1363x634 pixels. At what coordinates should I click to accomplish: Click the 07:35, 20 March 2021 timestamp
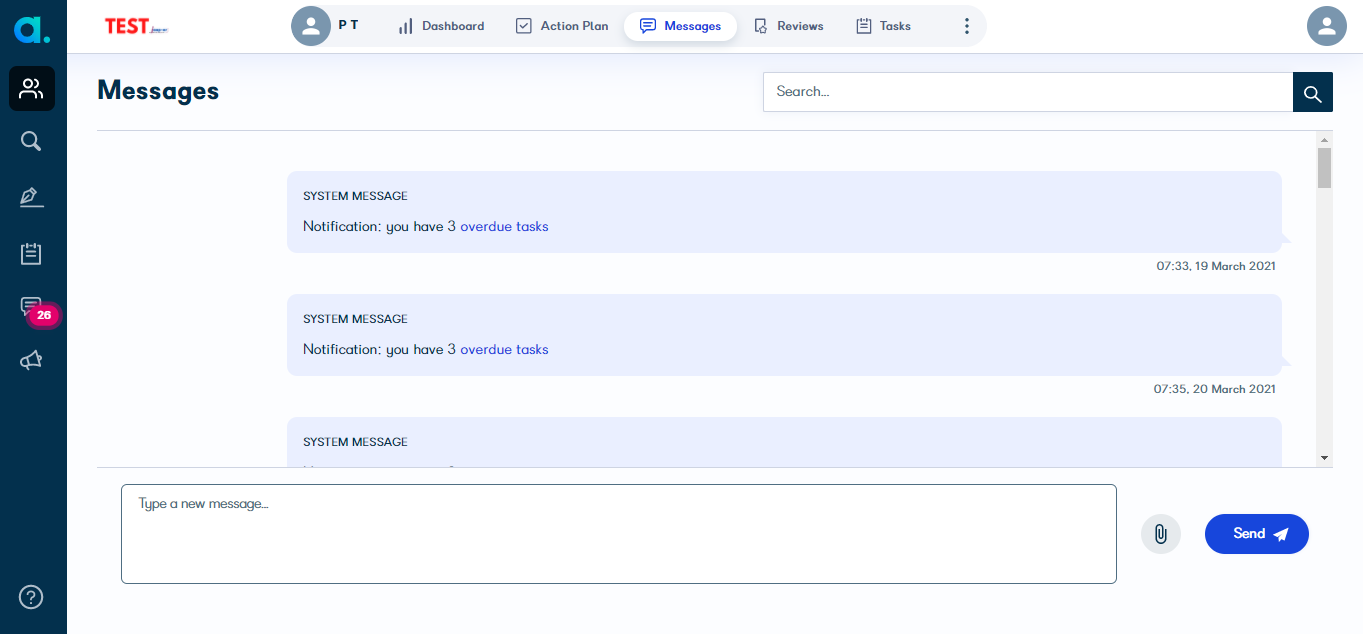[1214, 389]
